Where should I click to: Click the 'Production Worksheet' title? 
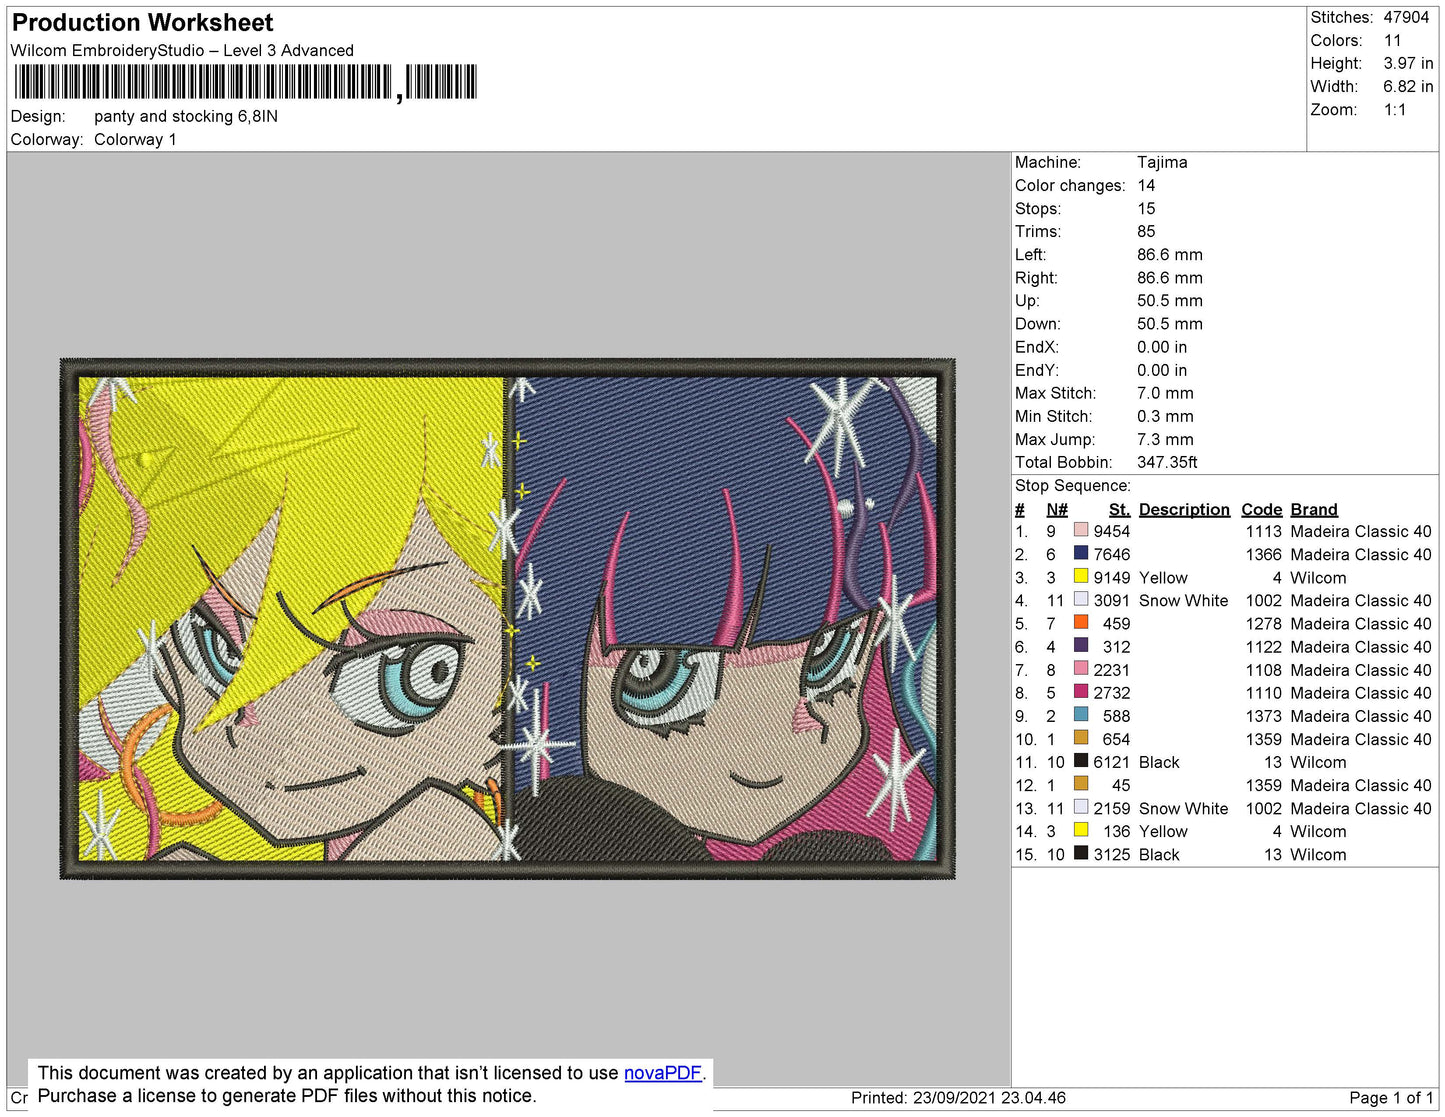point(142,23)
